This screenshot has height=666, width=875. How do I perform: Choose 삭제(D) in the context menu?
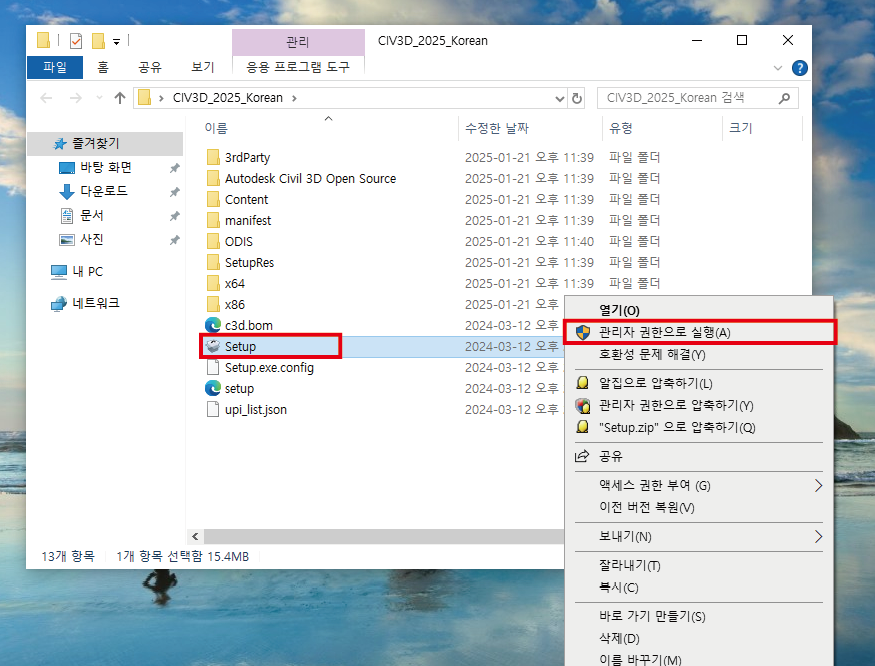pos(619,638)
